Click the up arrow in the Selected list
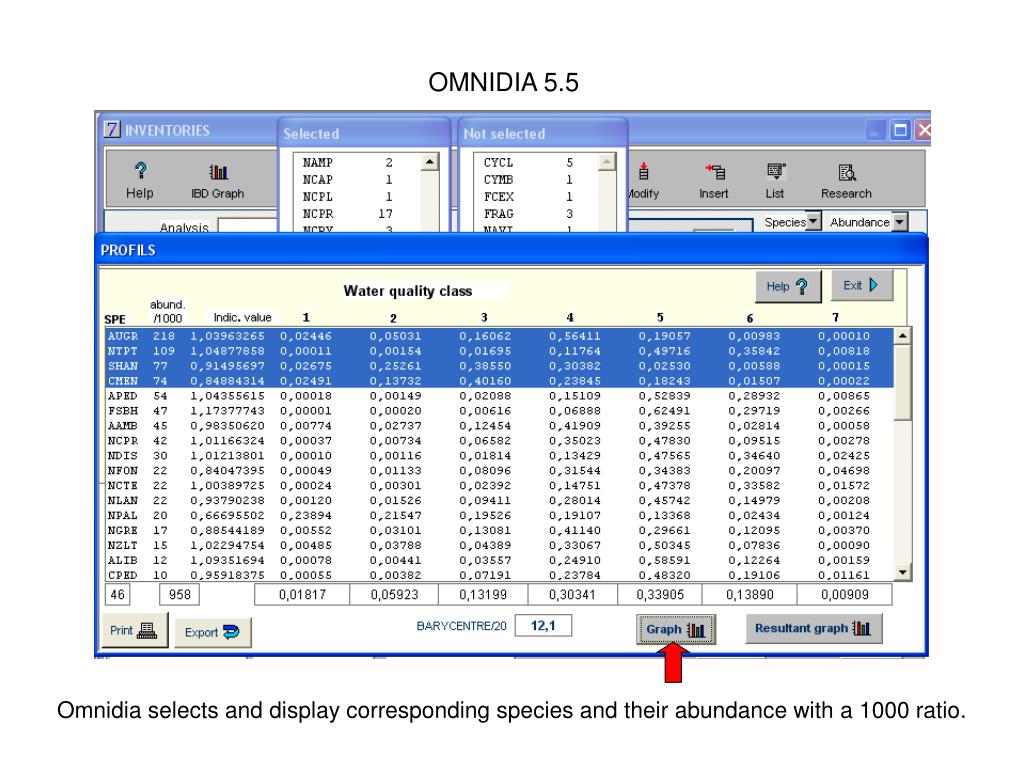 click(430, 161)
